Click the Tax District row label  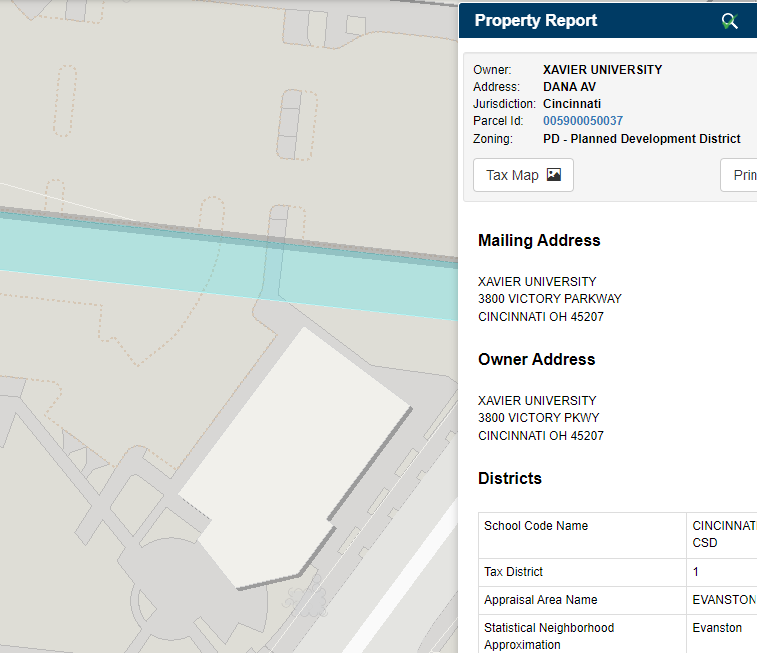[x=514, y=572]
